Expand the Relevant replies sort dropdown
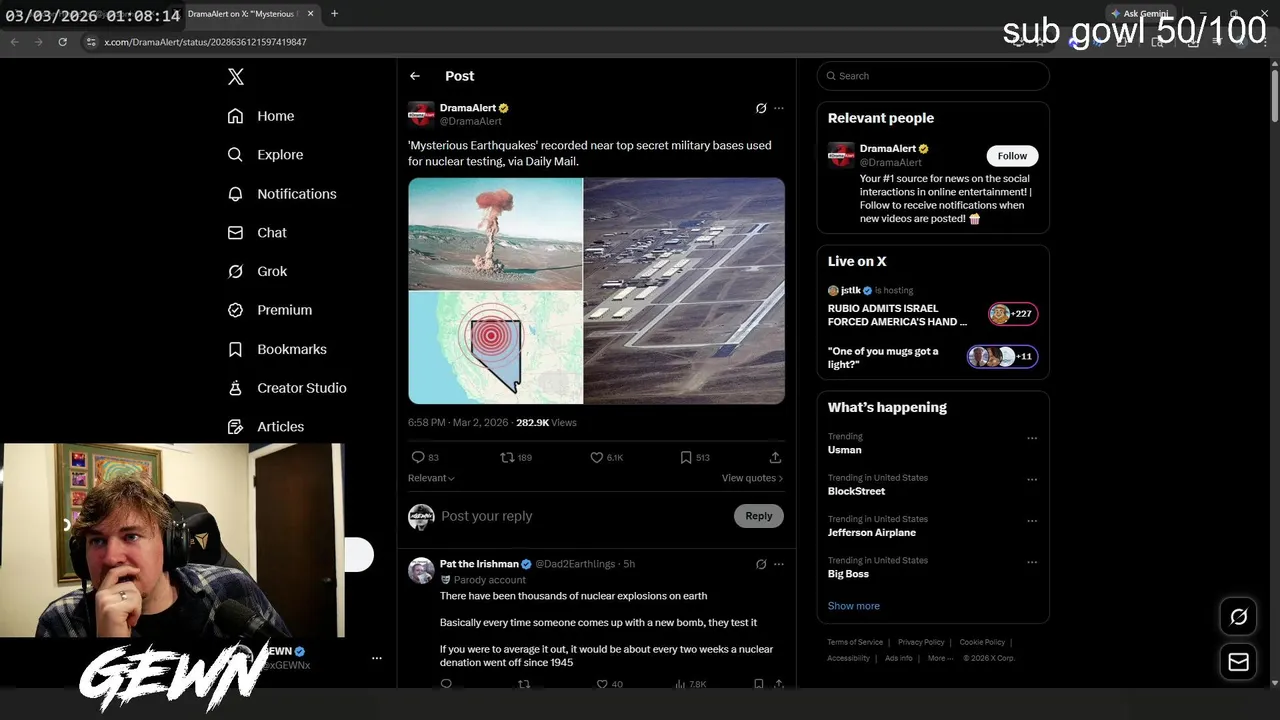The image size is (1280, 720). [x=432, y=478]
